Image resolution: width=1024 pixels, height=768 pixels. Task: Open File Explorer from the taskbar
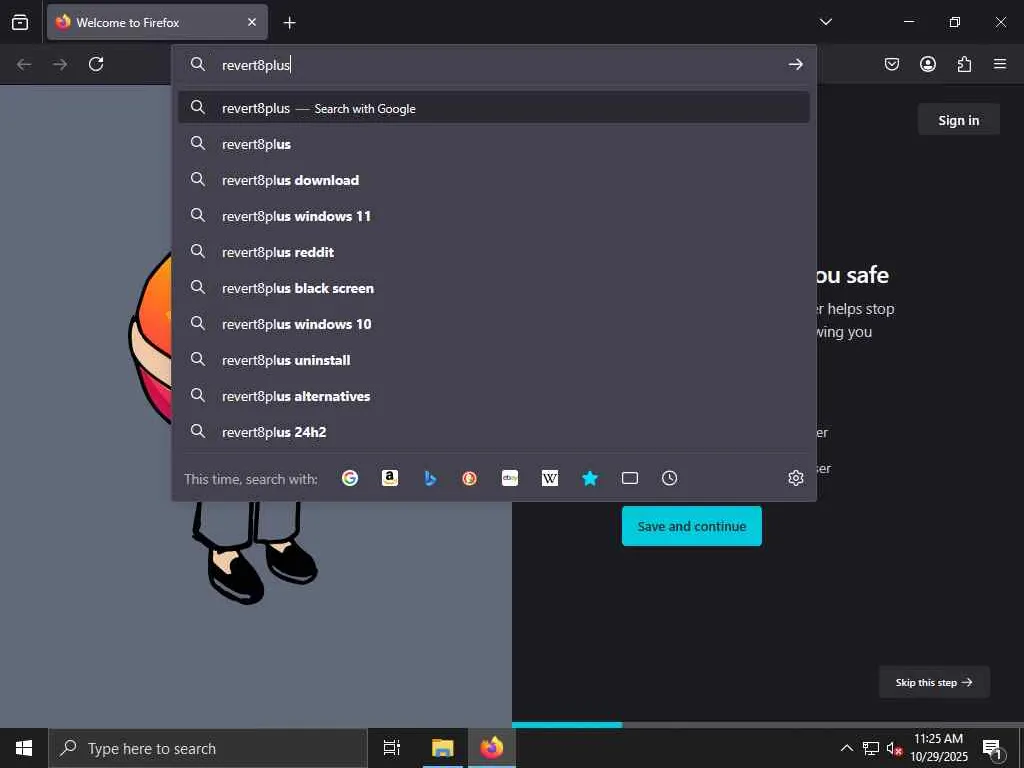(443, 748)
